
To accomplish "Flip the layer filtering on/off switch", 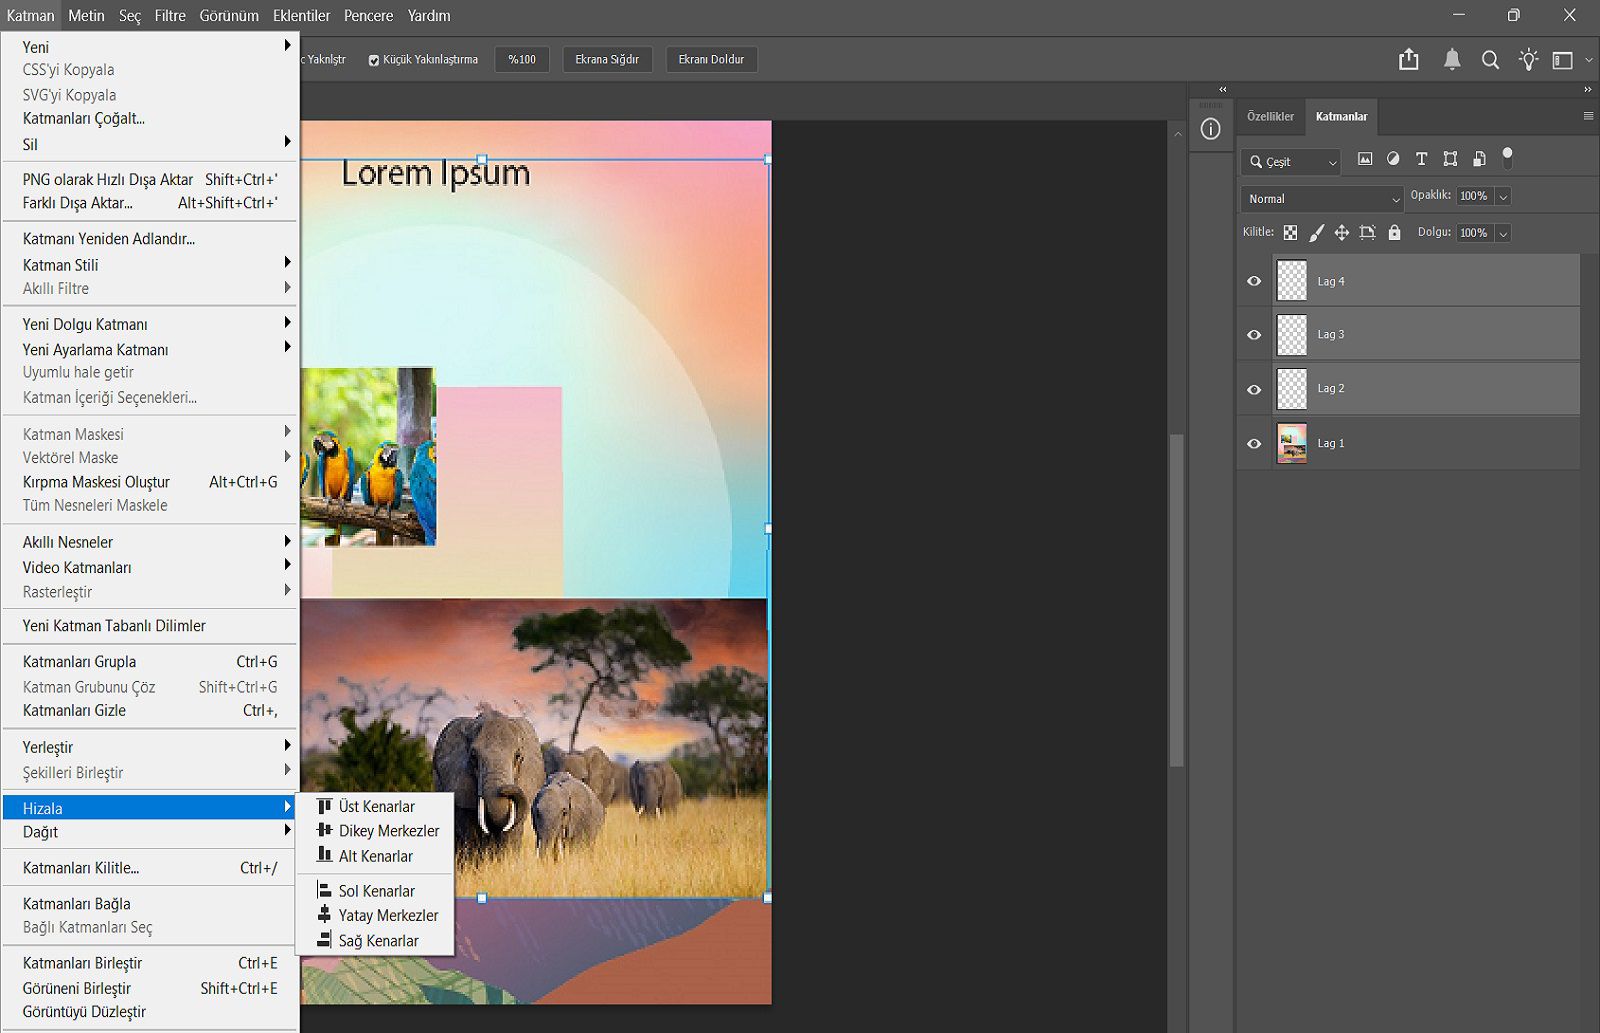I will [x=1507, y=157].
